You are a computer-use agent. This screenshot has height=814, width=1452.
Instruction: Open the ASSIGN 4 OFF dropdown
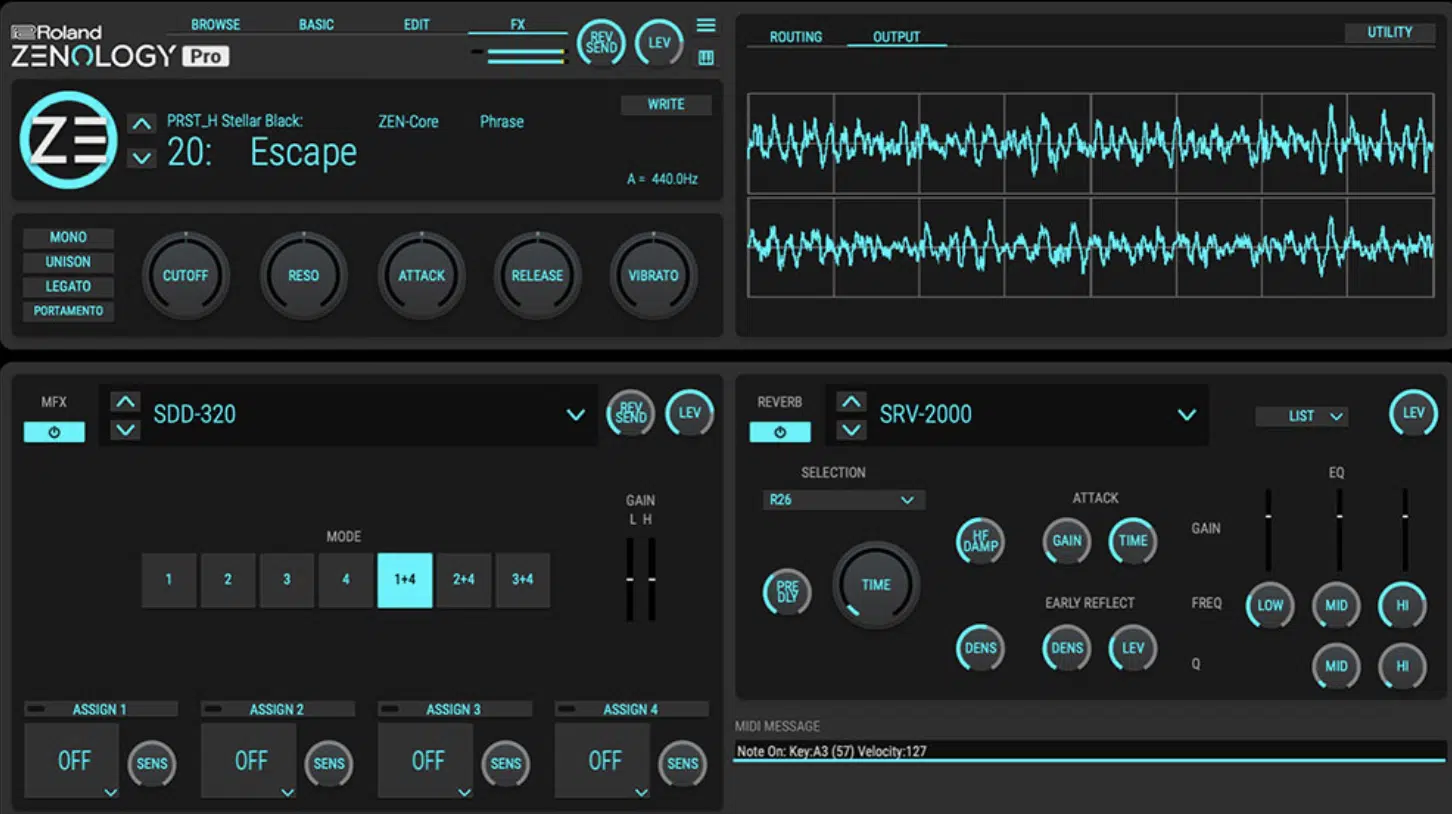(603, 761)
